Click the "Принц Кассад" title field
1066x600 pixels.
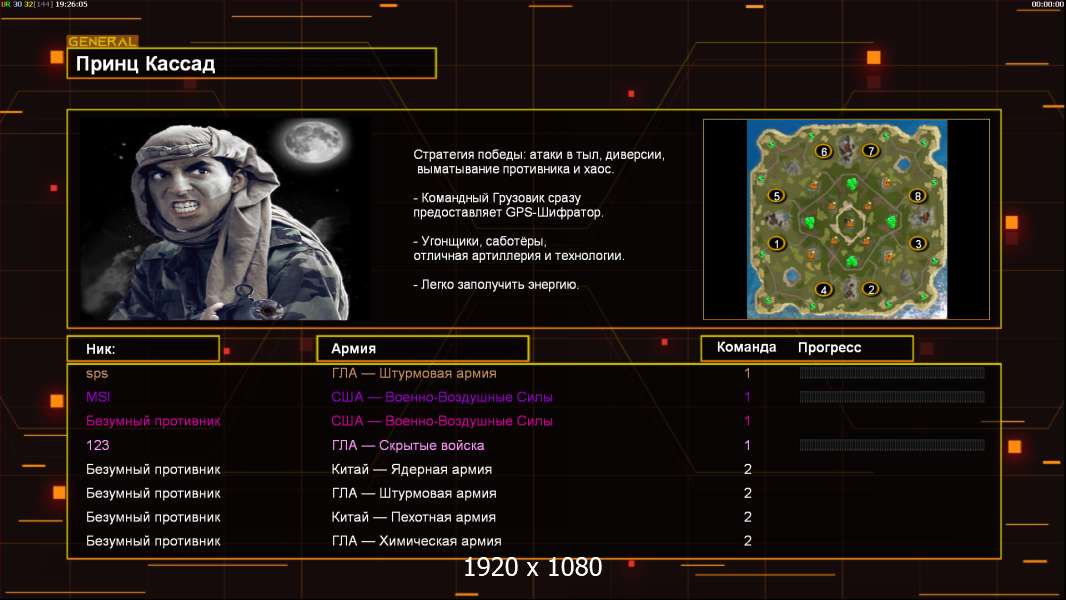[x=251, y=64]
